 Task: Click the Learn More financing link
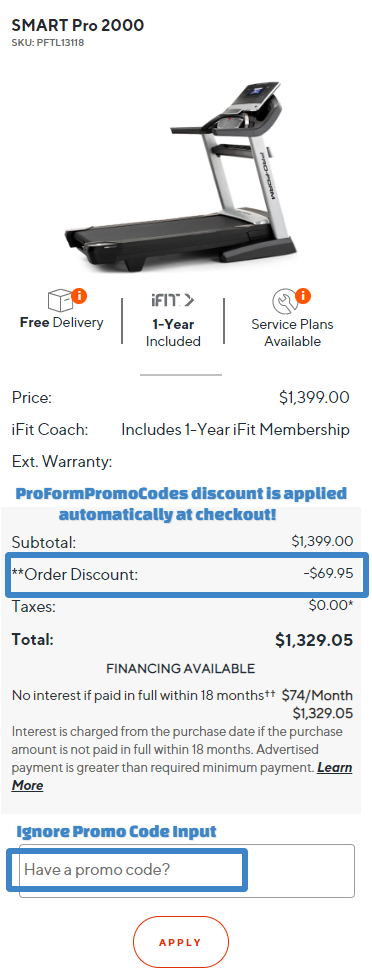pyautogui.click(x=182, y=776)
